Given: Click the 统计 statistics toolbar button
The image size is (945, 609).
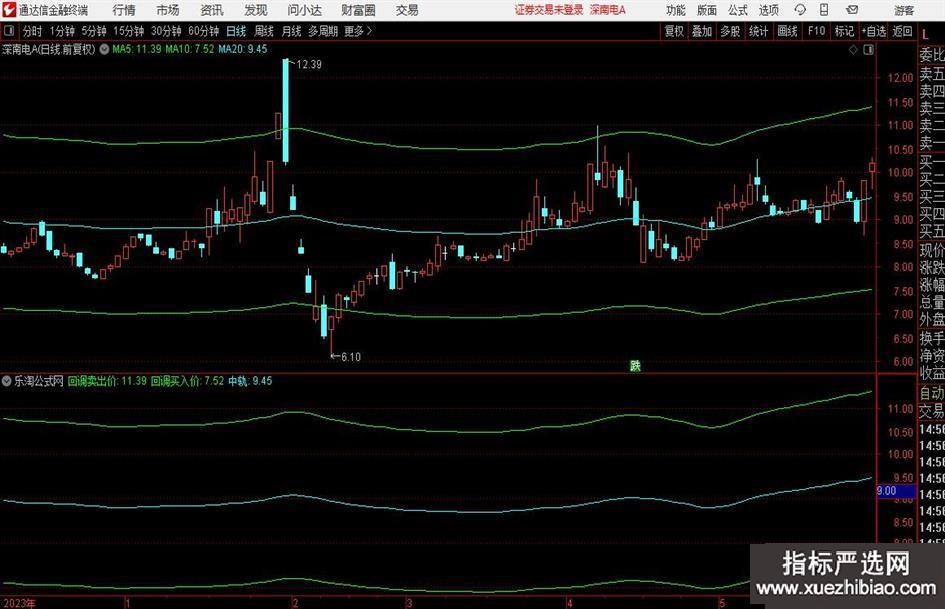Looking at the screenshot, I should (758, 31).
